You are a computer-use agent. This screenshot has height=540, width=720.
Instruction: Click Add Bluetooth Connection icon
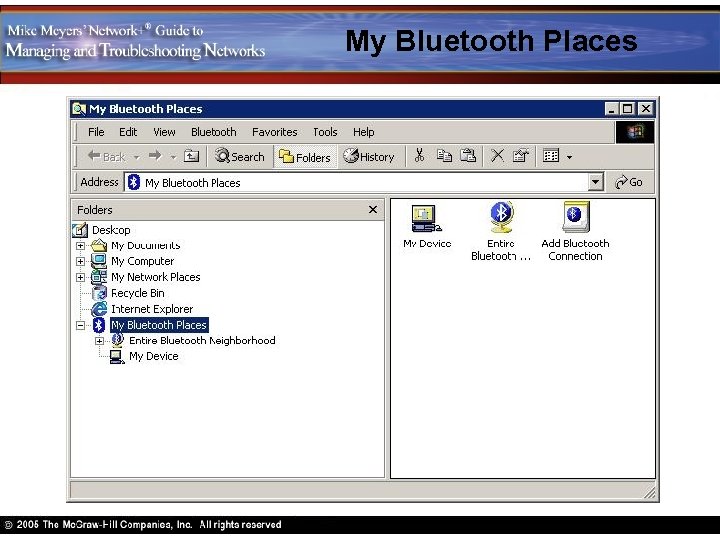click(575, 217)
